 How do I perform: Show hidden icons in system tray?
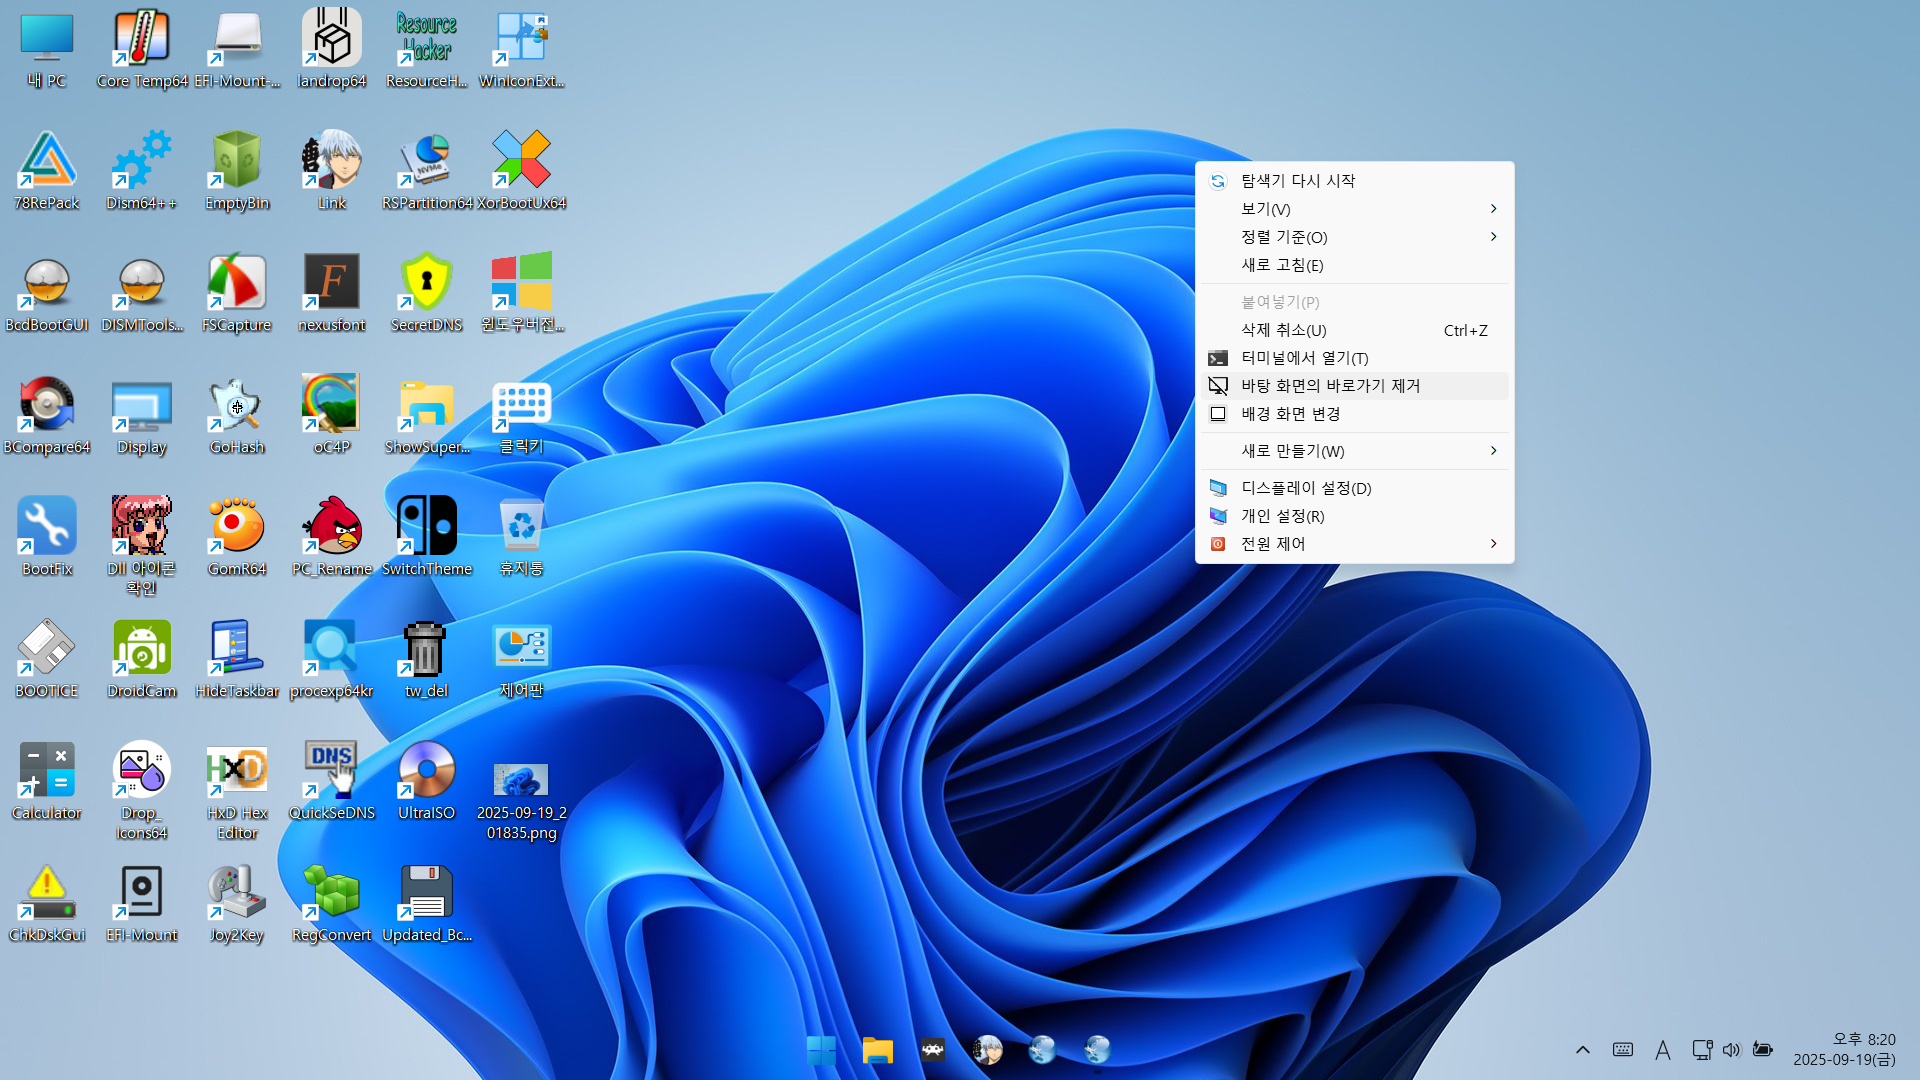1582,1050
